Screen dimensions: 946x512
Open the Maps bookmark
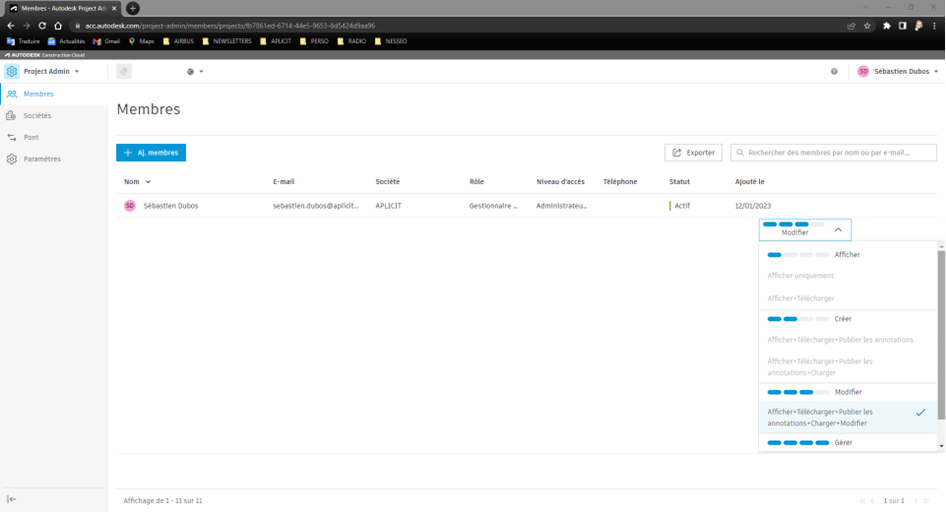click(x=141, y=41)
